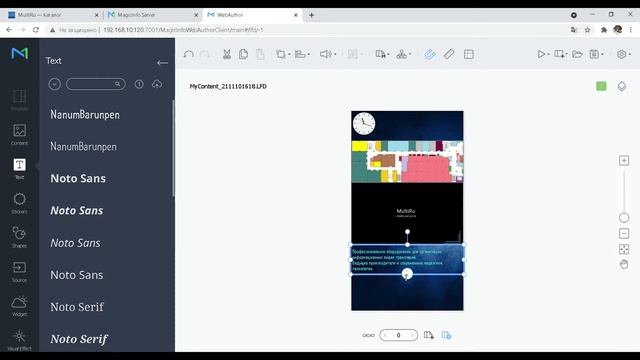Click the upload font cloud icon

(157, 84)
